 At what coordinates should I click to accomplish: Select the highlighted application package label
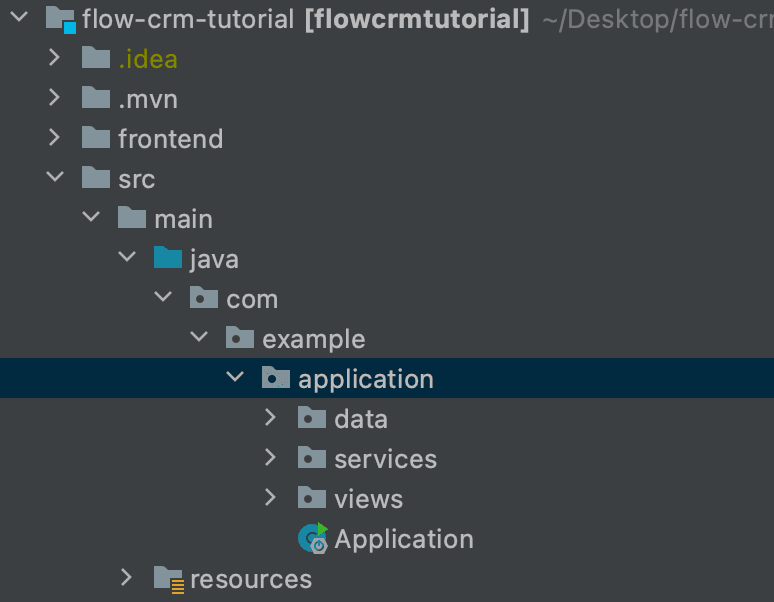(366, 379)
